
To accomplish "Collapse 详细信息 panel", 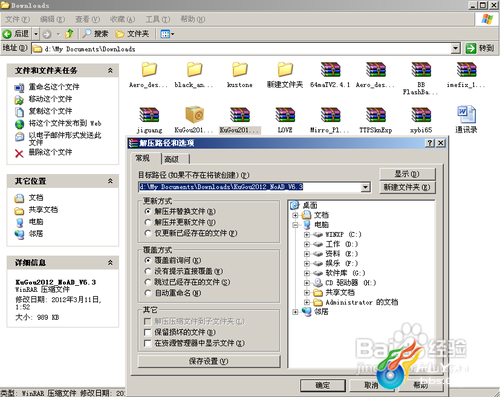I will click(110, 263).
